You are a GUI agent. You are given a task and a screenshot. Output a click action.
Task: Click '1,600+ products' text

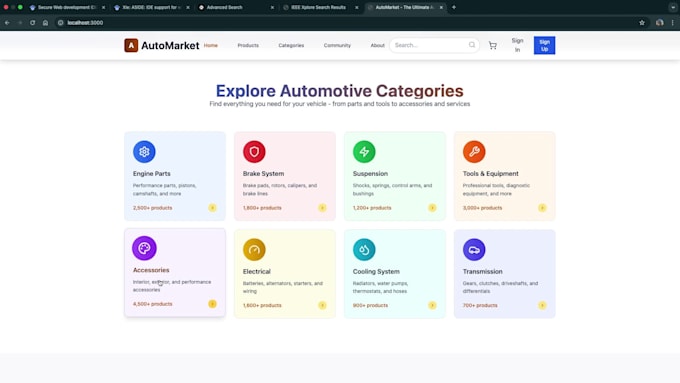tap(262, 305)
